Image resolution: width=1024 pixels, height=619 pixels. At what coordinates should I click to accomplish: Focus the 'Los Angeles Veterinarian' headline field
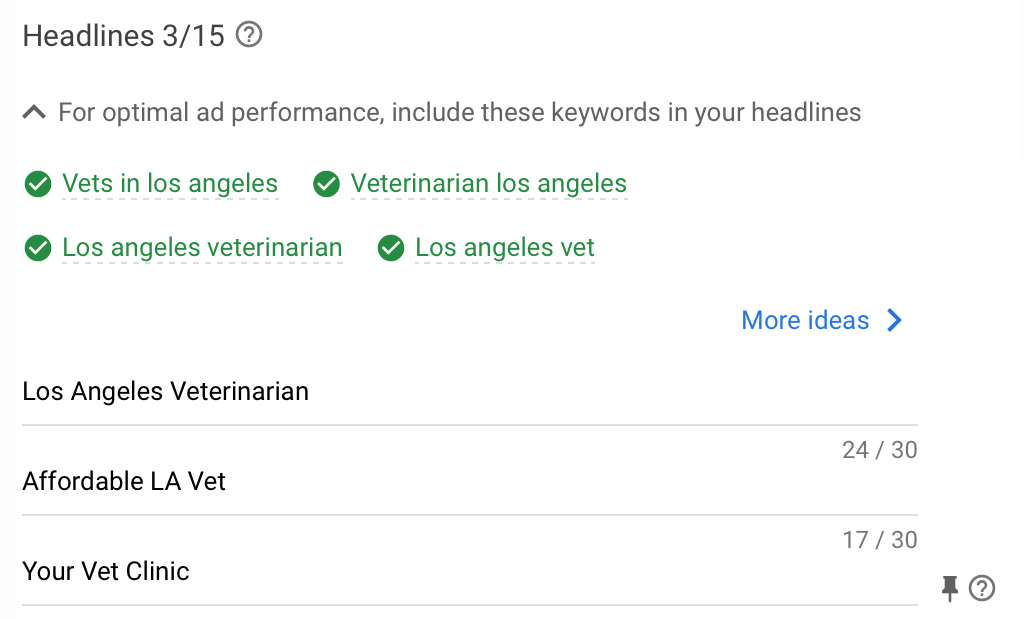point(468,391)
